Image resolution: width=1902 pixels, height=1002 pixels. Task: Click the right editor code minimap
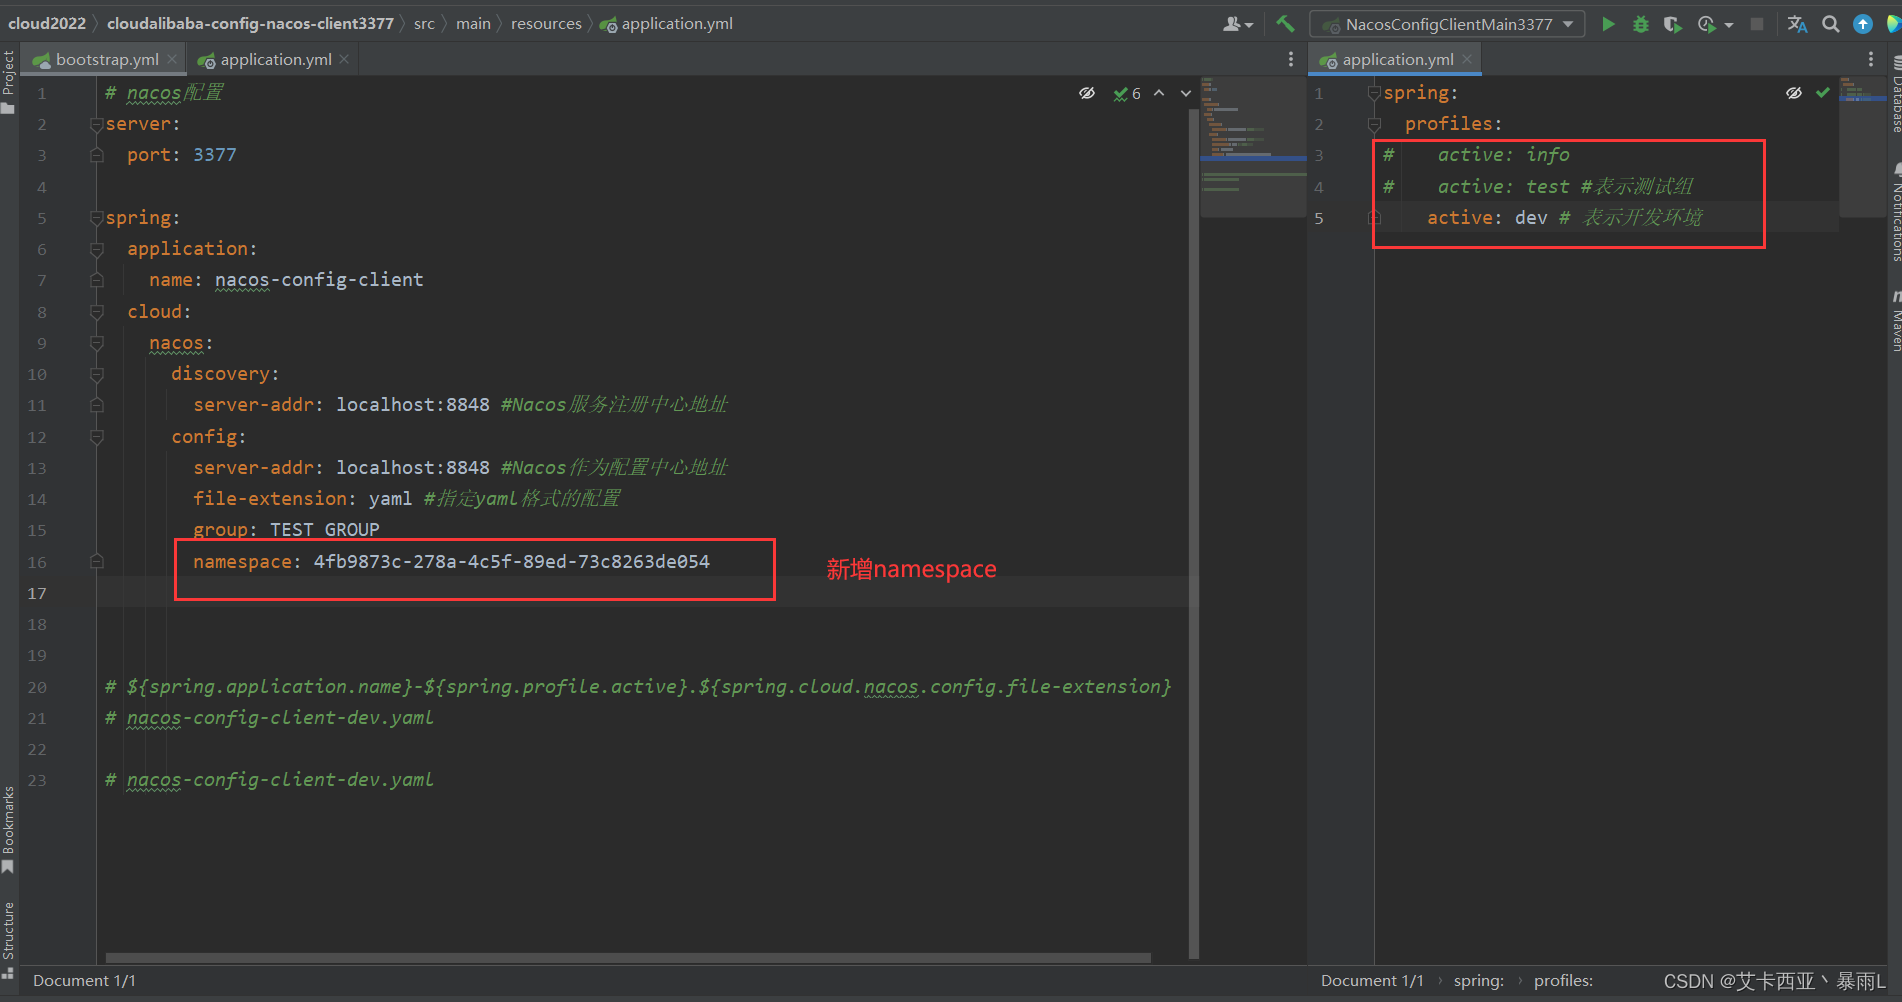[1863, 146]
